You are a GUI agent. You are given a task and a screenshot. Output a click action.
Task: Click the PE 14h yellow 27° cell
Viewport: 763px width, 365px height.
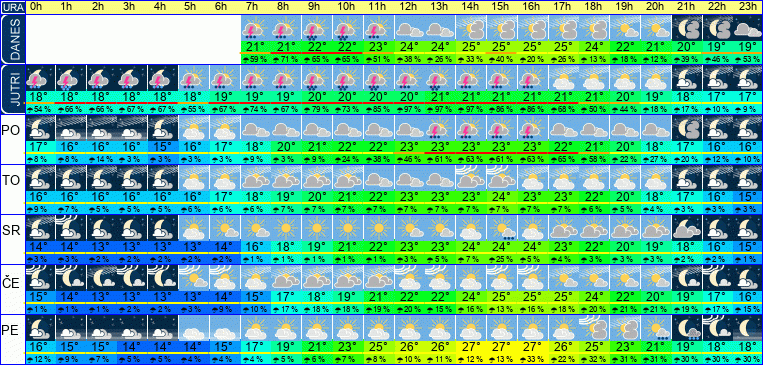click(x=471, y=347)
